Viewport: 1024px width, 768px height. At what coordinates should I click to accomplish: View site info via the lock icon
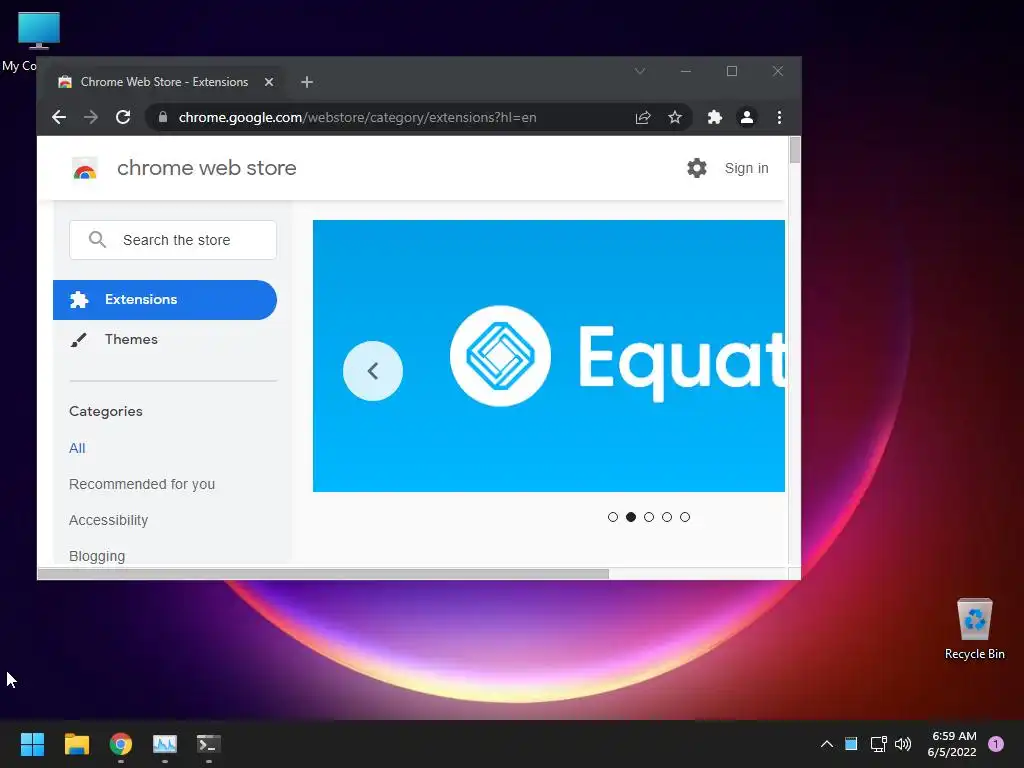point(163,117)
